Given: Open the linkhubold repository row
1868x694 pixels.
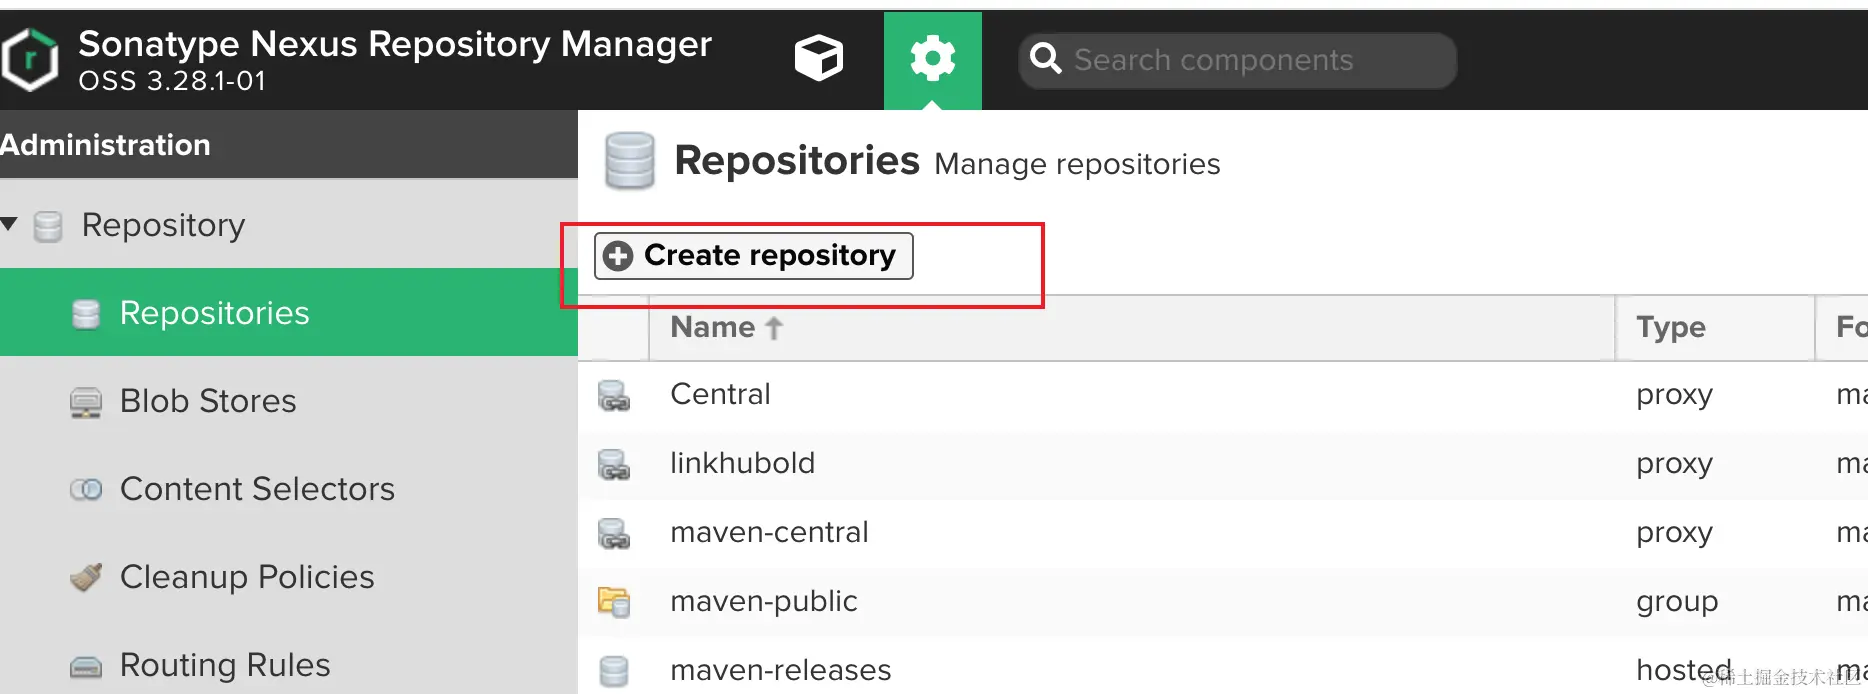Looking at the screenshot, I should coord(1223,464).
